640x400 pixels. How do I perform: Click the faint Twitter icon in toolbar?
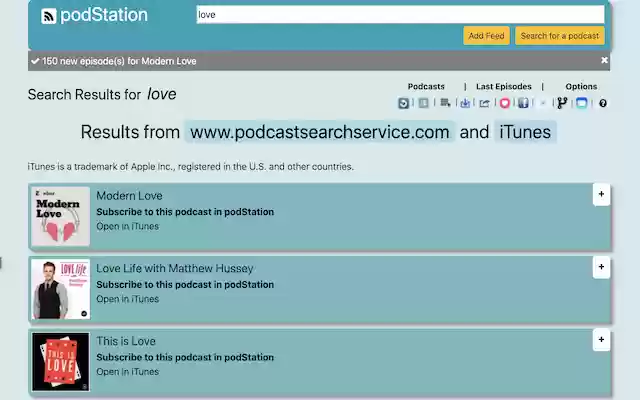coord(542,104)
